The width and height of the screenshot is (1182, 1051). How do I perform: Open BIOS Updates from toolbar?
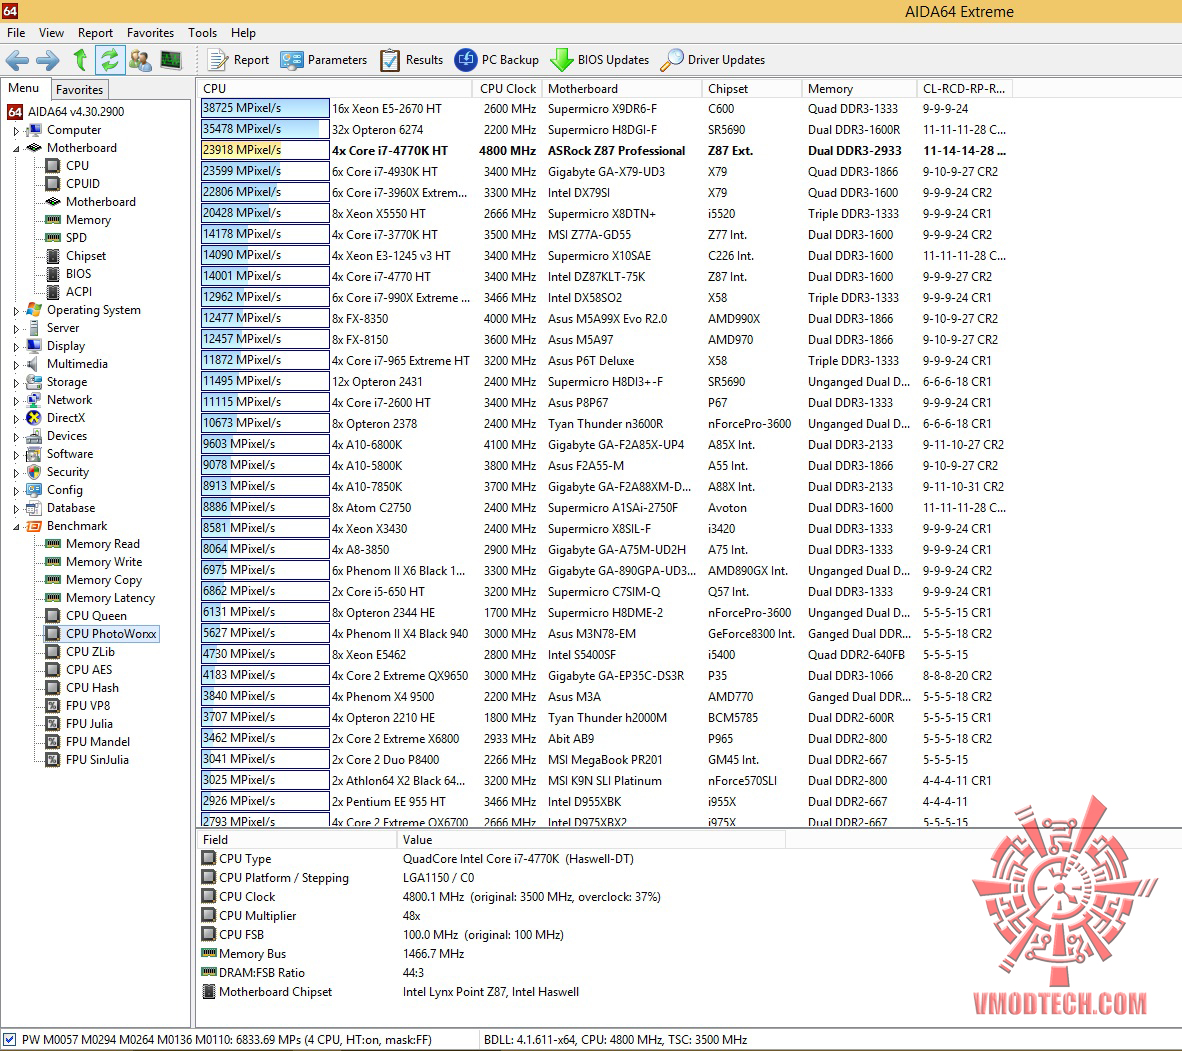[600, 60]
